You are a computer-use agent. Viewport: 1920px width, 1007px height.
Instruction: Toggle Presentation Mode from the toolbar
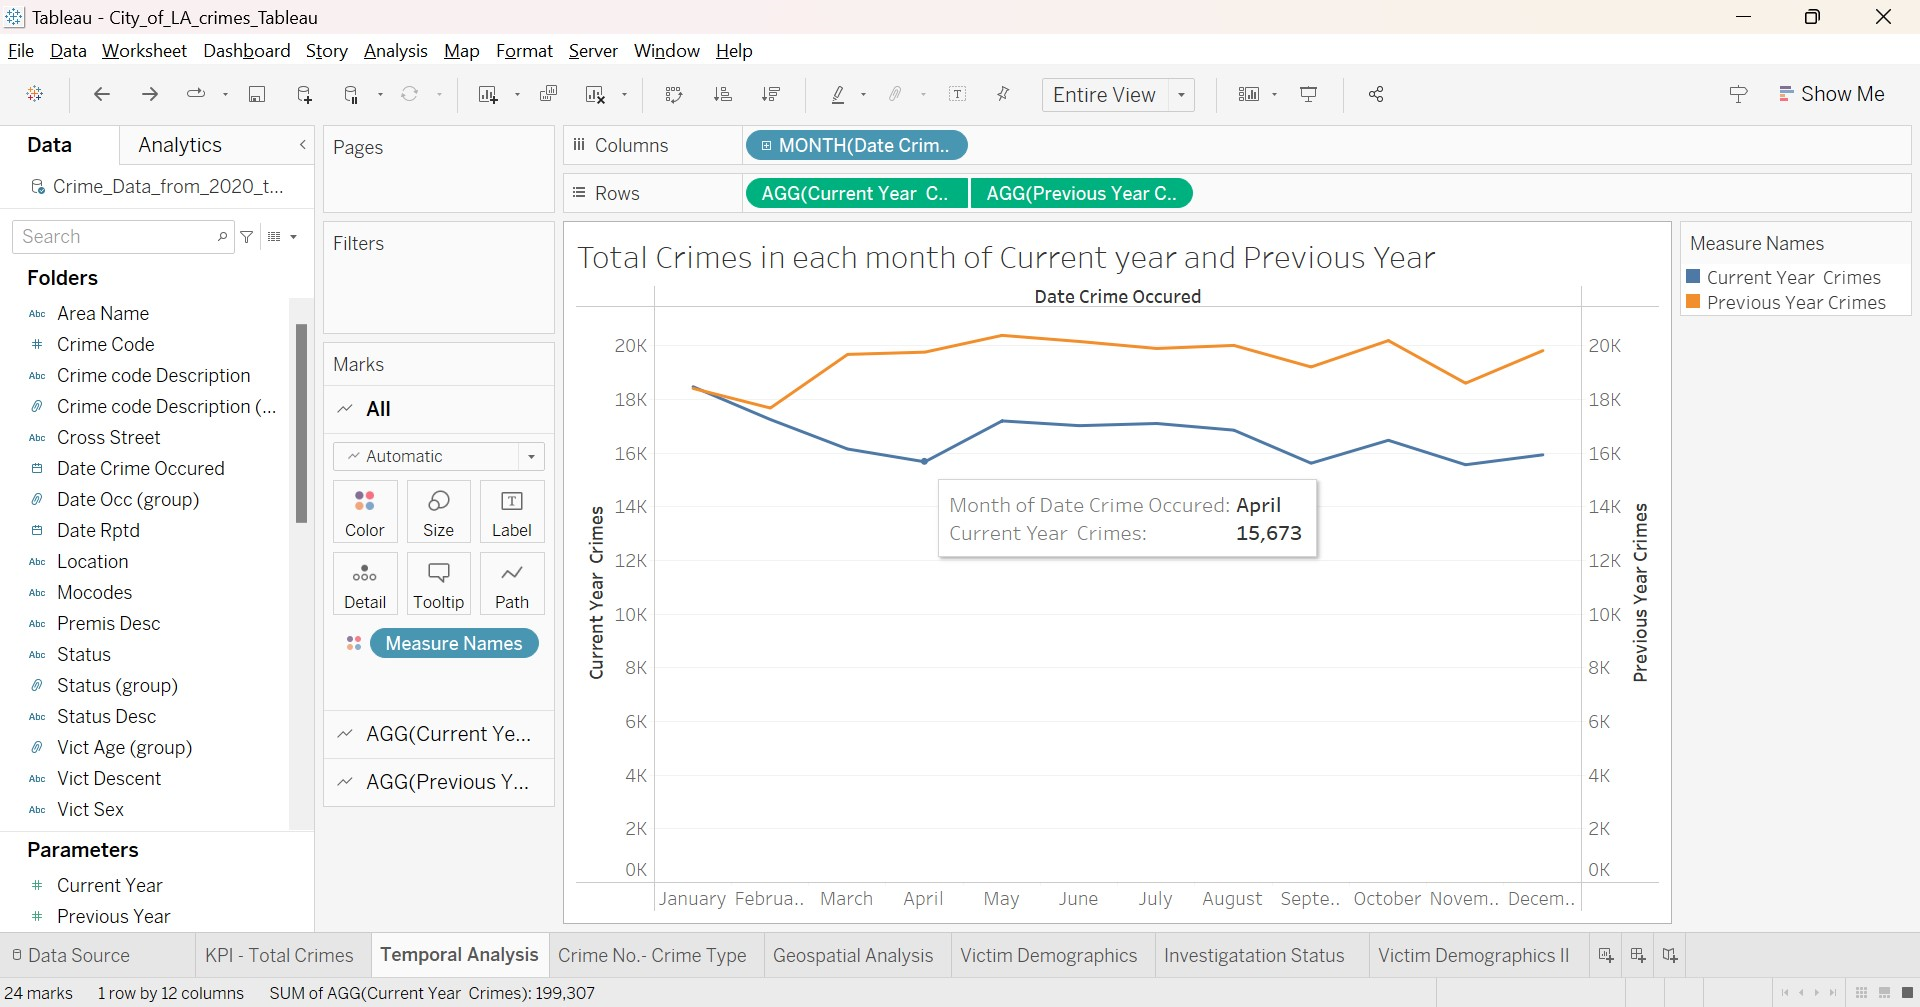click(x=1309, y=94)
